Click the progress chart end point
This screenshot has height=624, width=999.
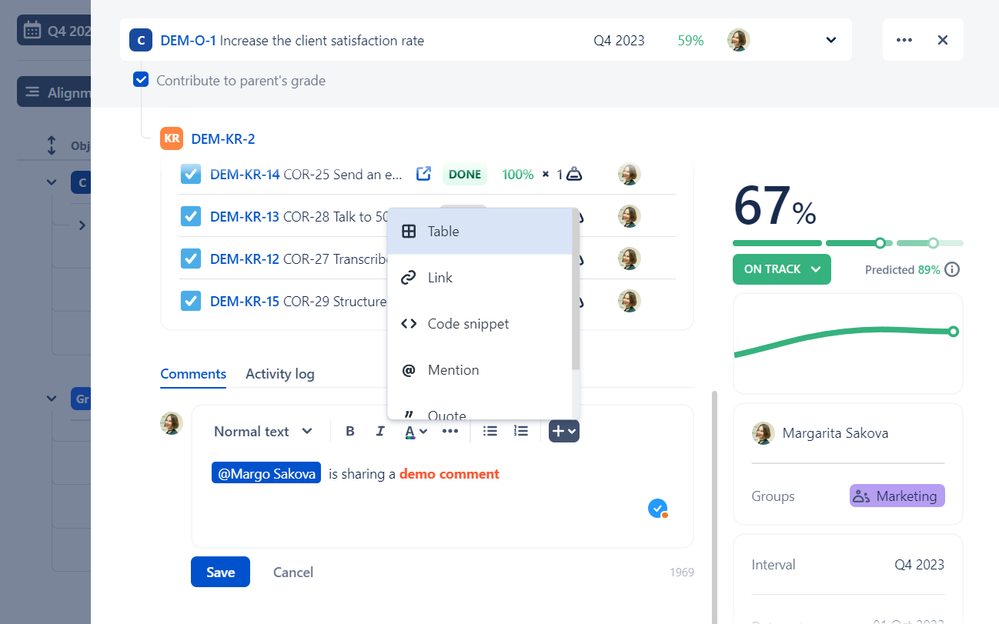point(953,331)
